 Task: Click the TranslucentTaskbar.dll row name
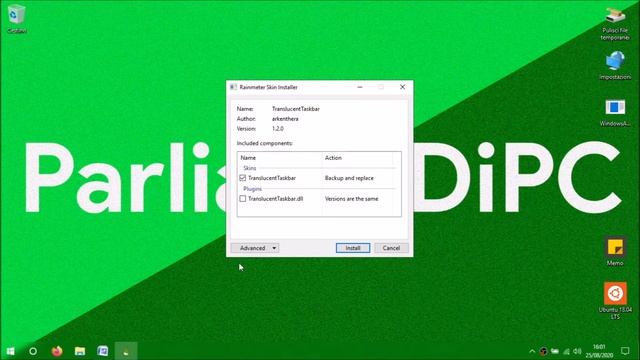276,199
